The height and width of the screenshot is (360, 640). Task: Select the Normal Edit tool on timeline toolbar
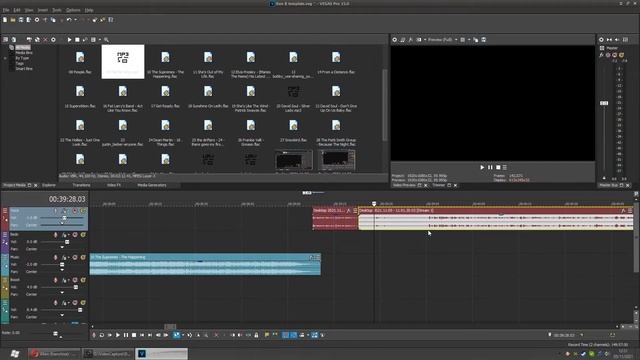pyautogui.click(x=176, y=335)
